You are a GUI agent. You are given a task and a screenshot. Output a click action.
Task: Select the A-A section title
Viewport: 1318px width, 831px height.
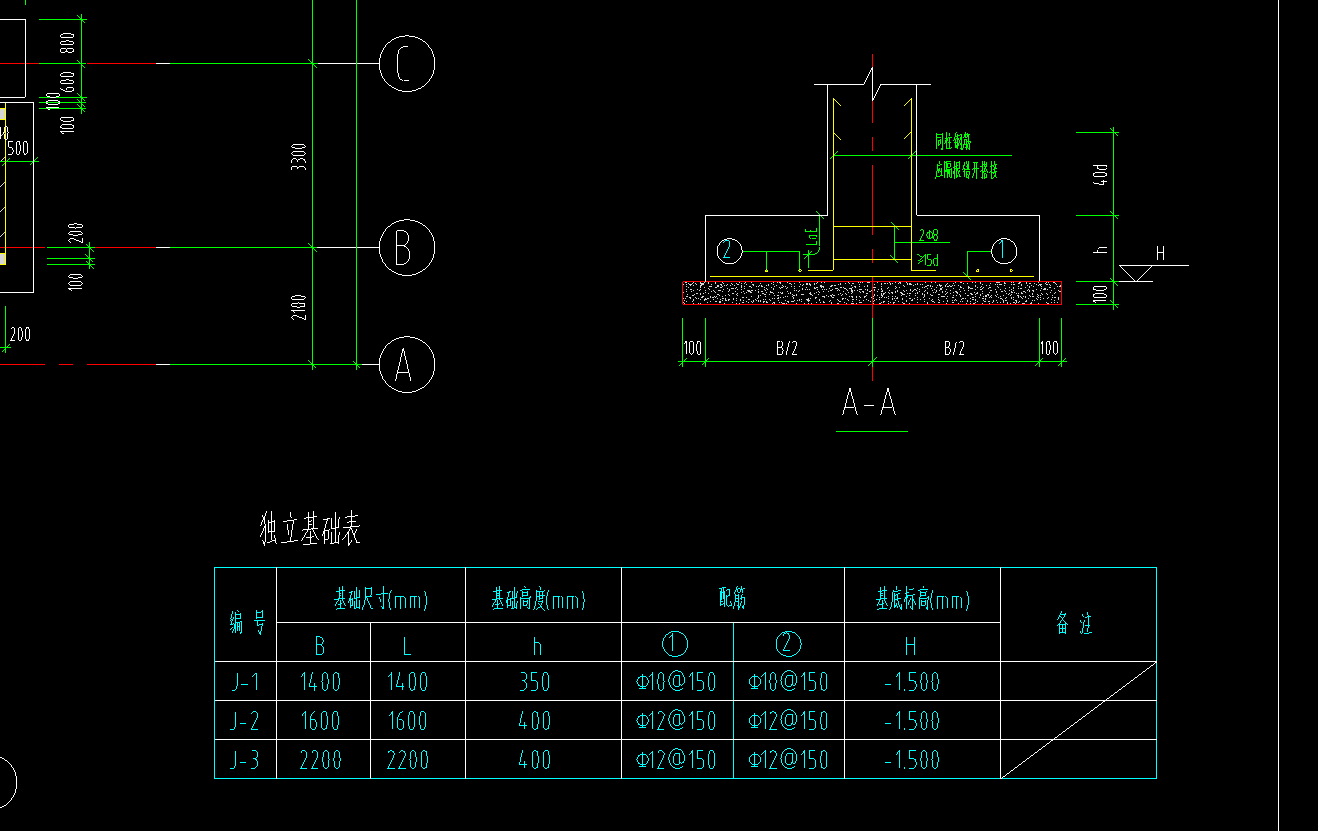pos(869,404)
